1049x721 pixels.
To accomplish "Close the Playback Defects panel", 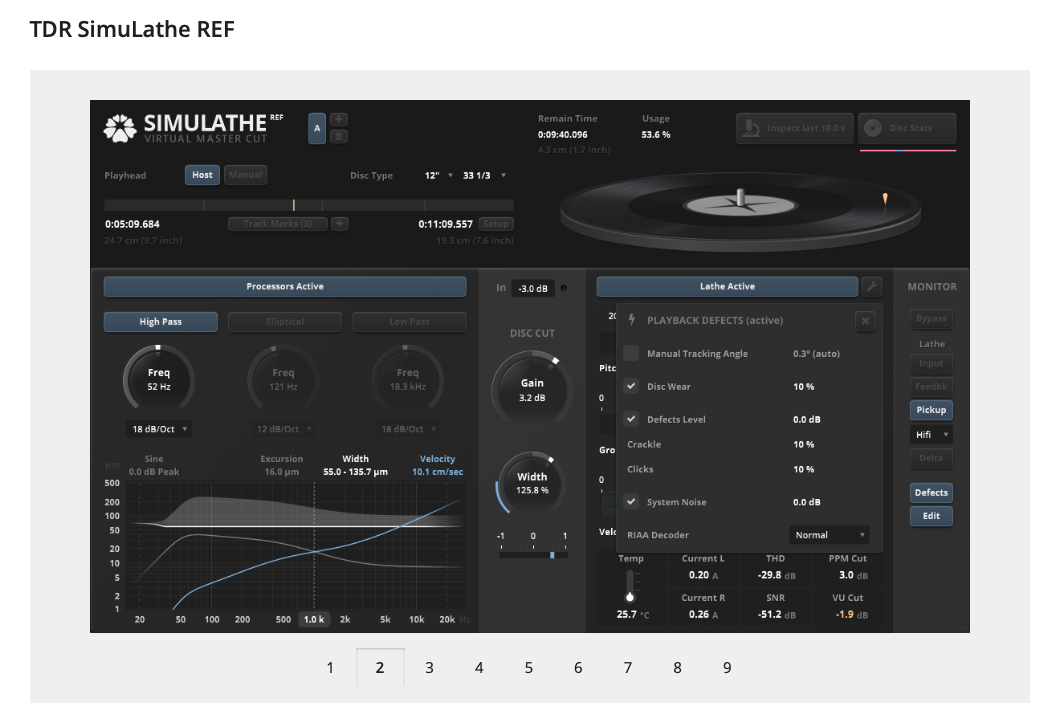I will click(x=865, y=321).
